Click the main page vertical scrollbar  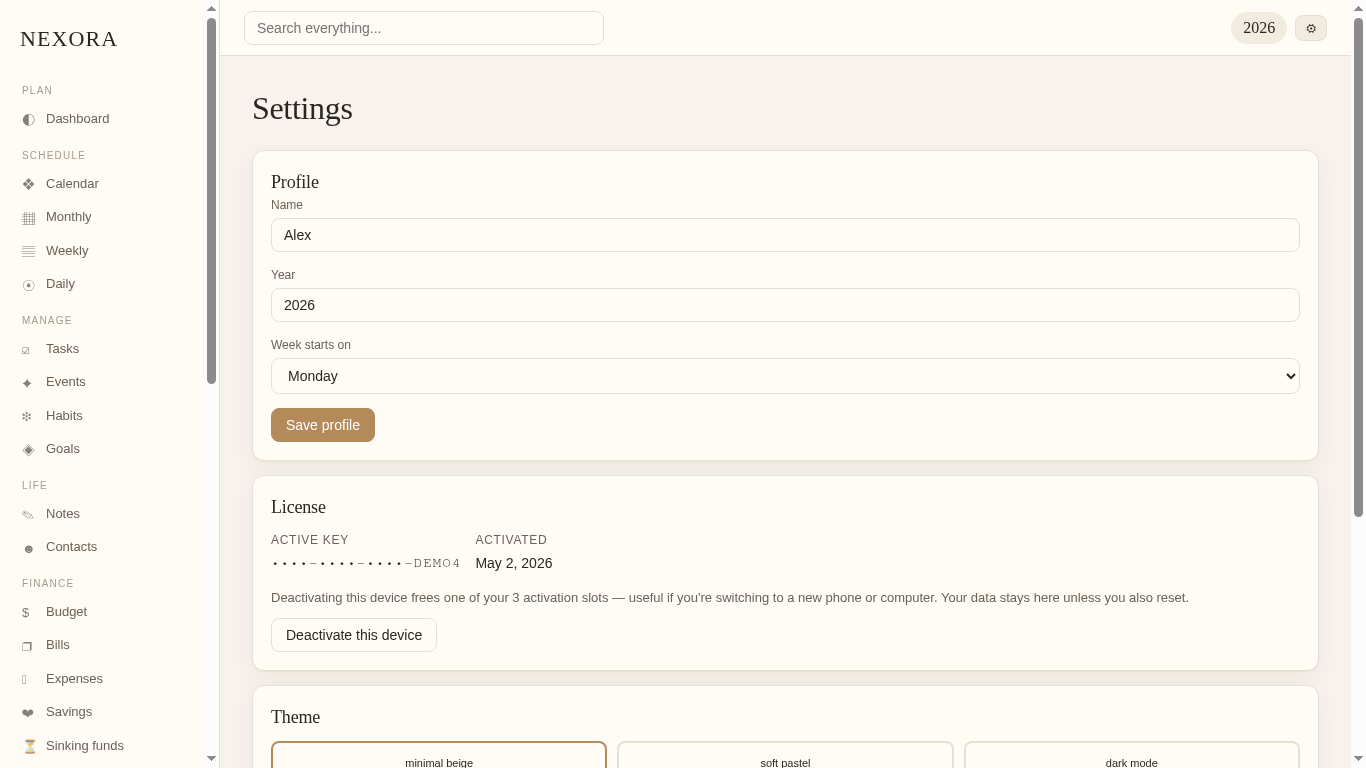[x=1358, y=266]
